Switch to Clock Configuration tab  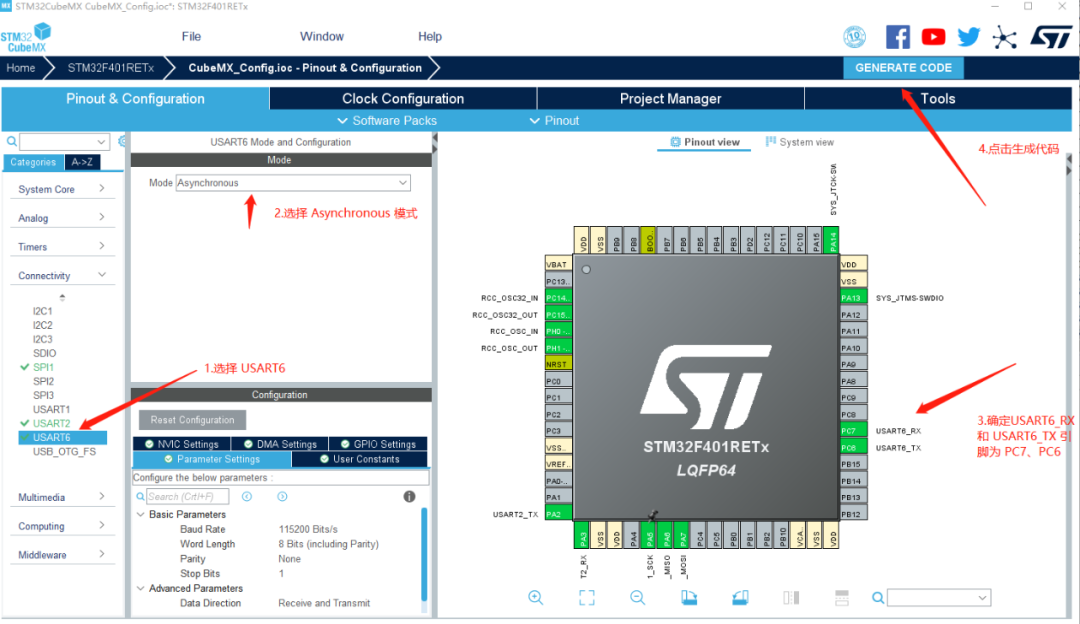click(x=403, y=98)
